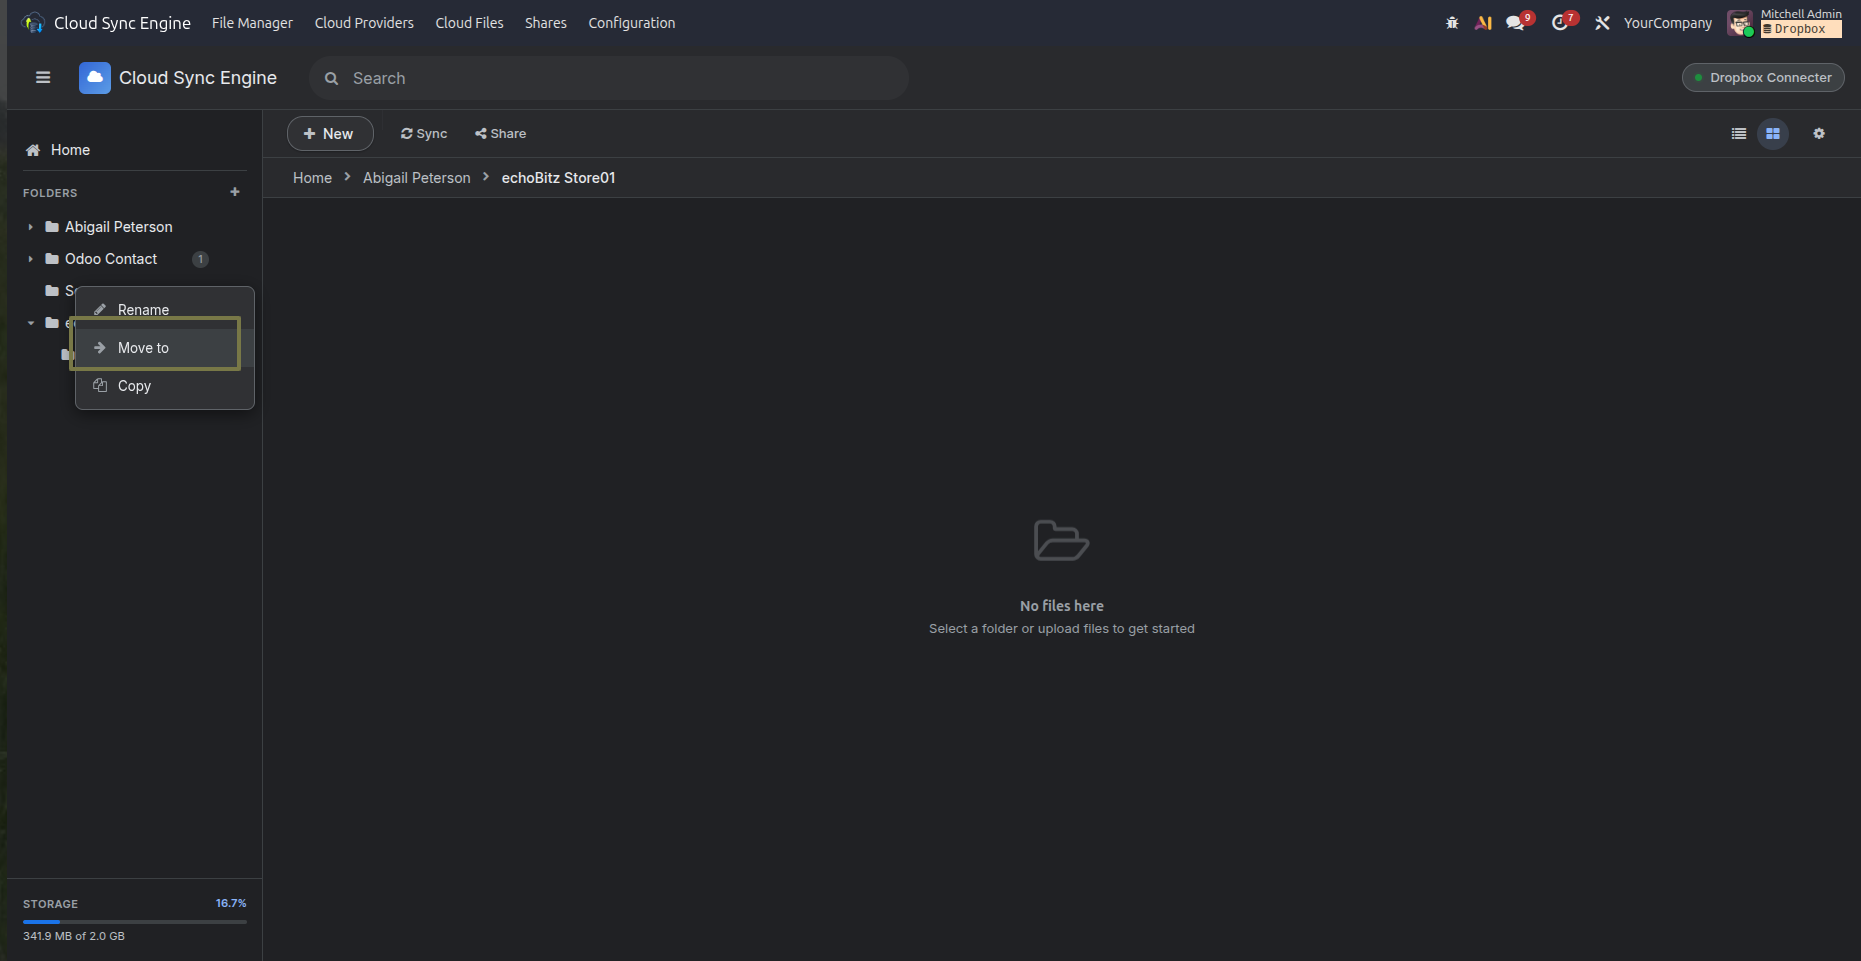Switch to grid view

pyautogui.click(x=1773, y=134)
